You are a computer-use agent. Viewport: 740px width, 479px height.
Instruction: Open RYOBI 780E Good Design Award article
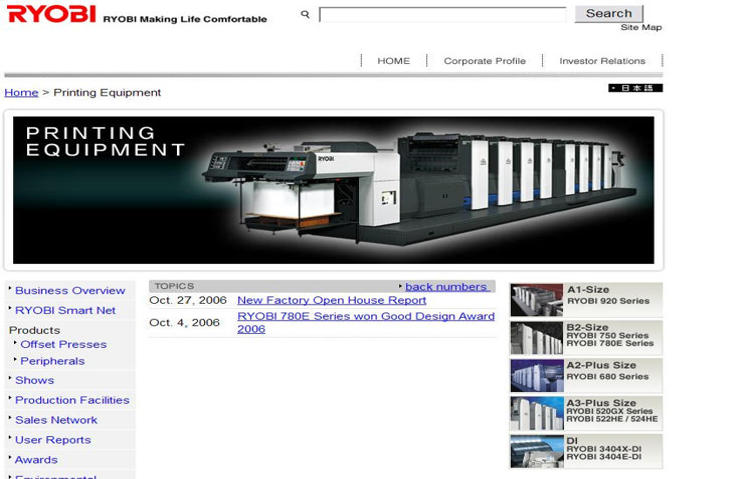tap(366, 322)
